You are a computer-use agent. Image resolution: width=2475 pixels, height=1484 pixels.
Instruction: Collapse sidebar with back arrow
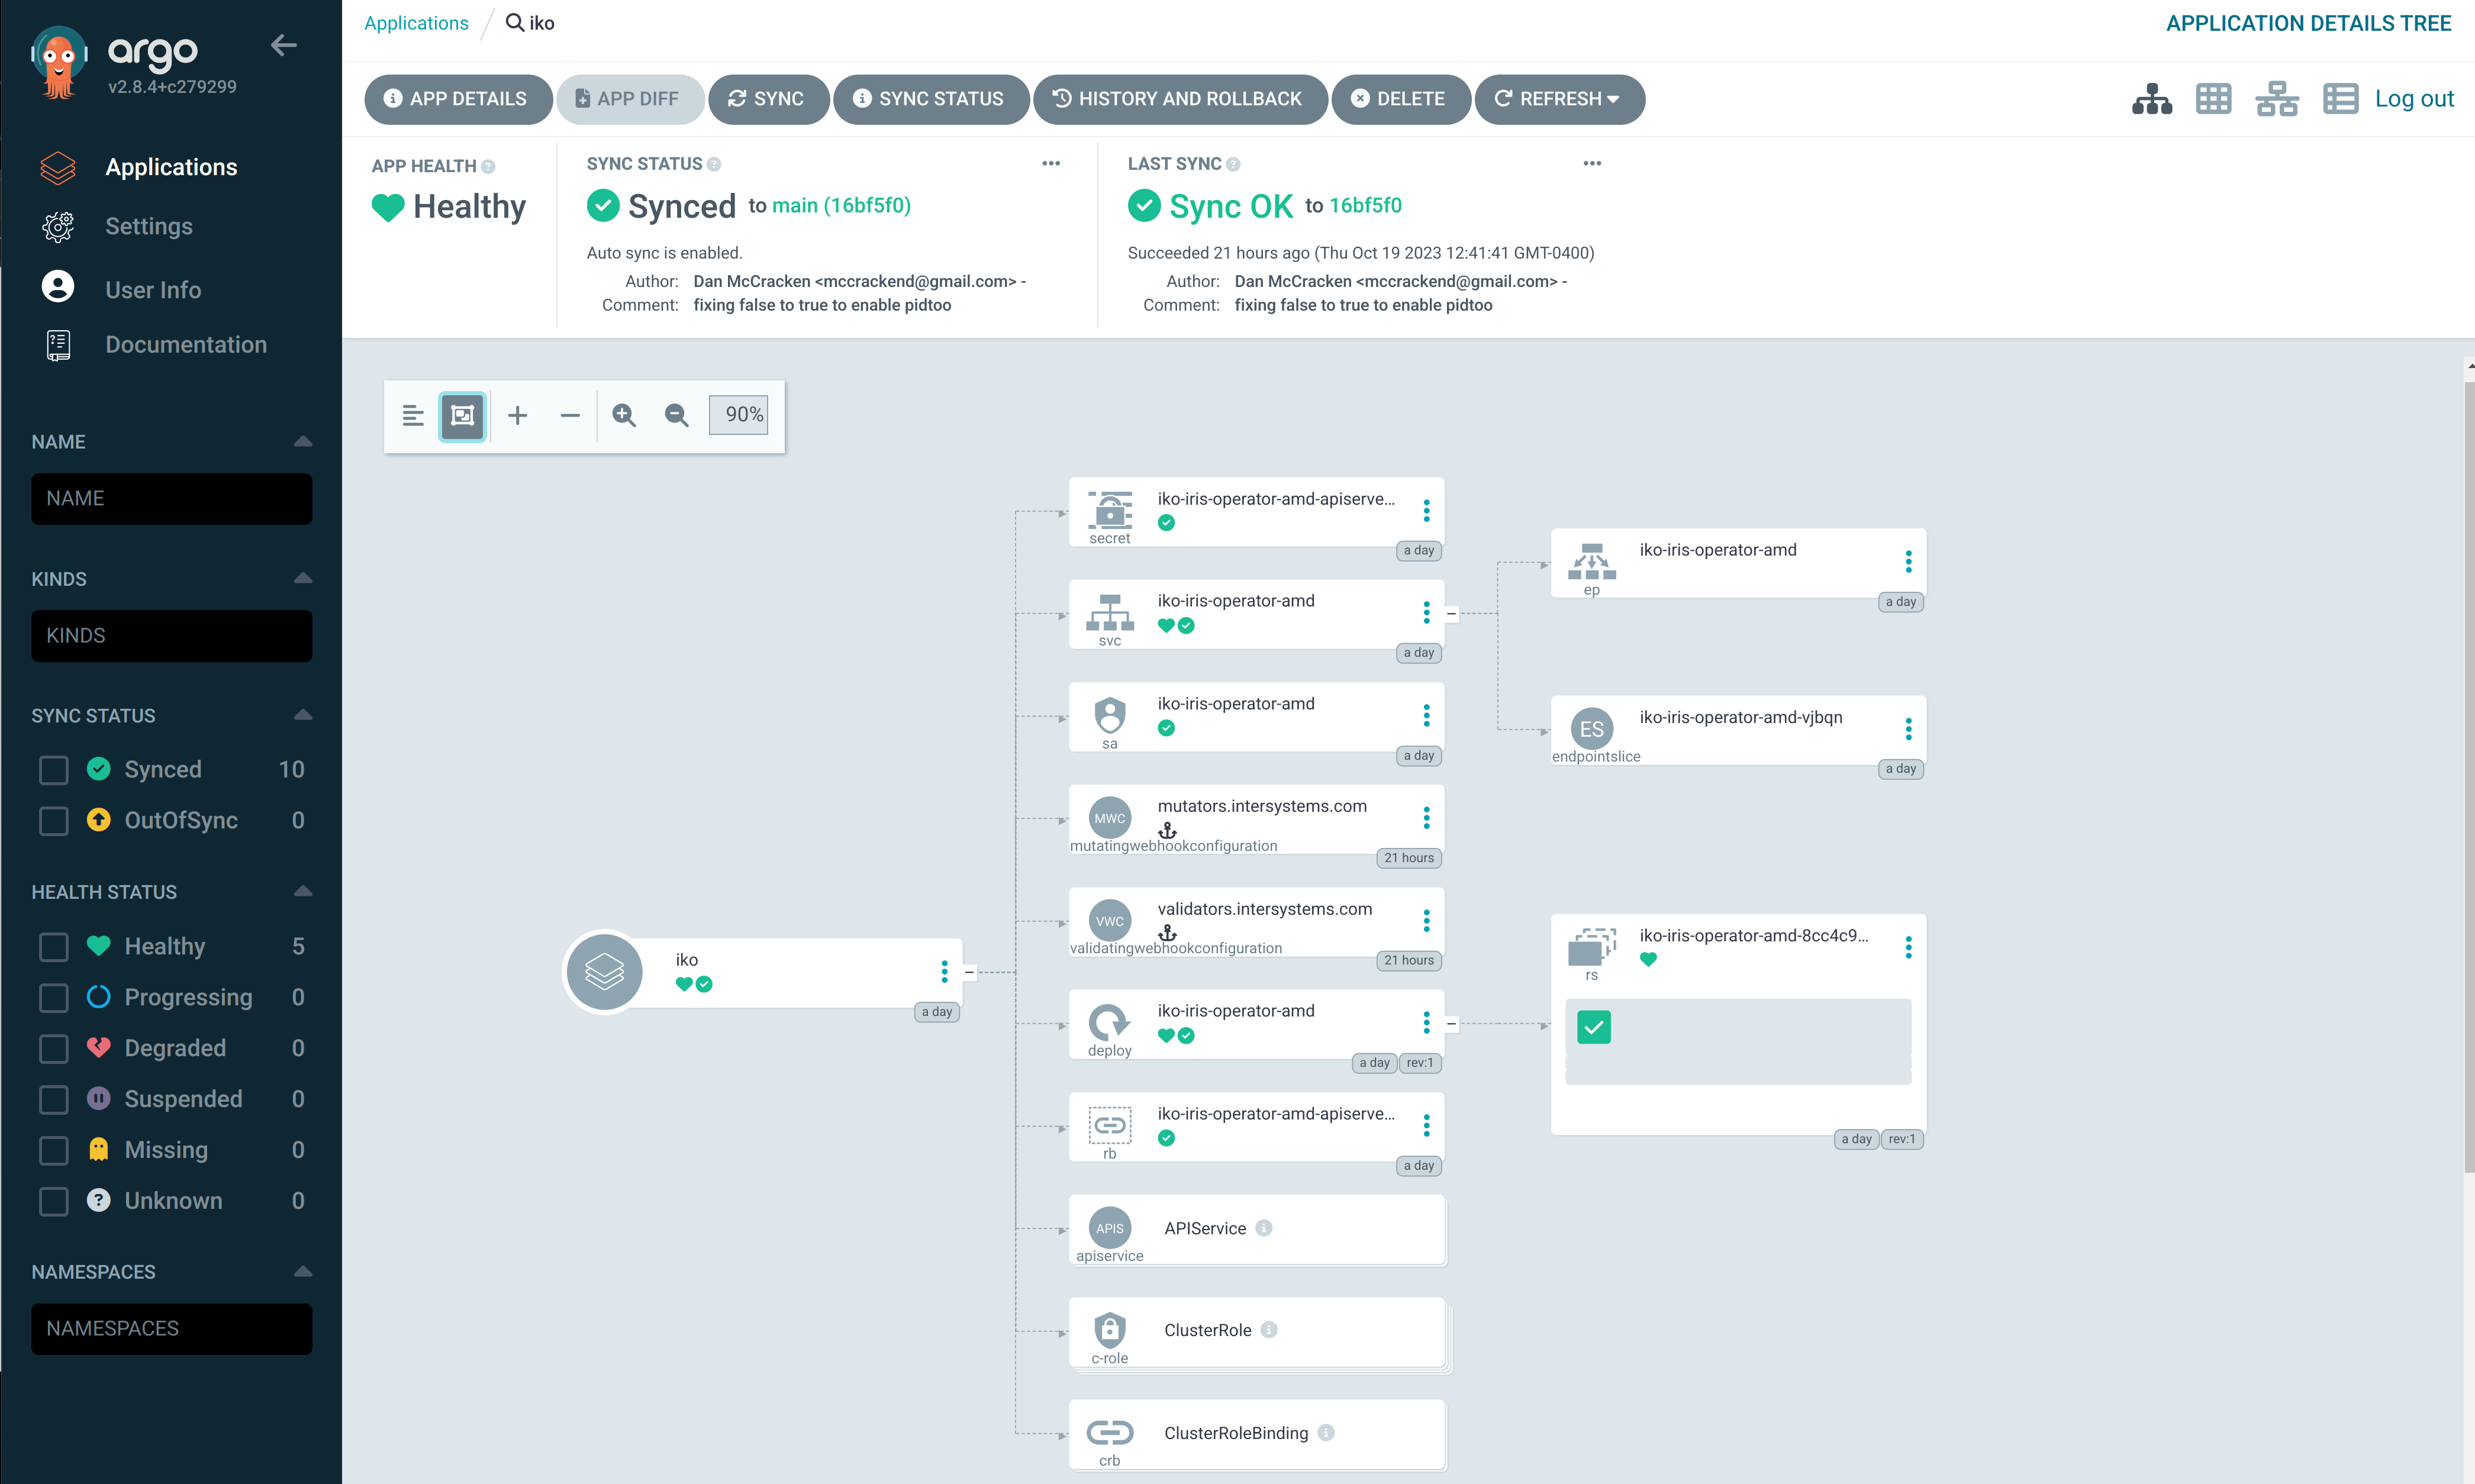[284, 45]
